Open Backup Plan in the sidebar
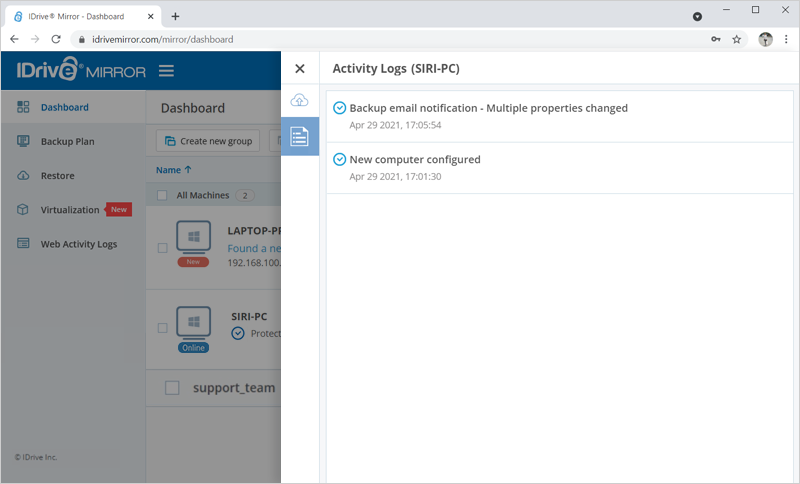800x484 pixels. (x=67, y=141)
